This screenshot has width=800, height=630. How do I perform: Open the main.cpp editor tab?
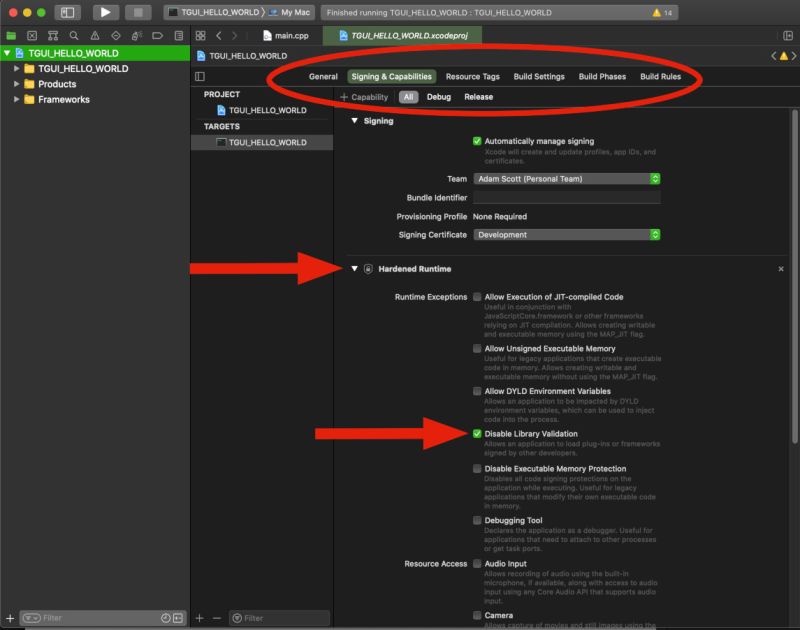(285, 35)
